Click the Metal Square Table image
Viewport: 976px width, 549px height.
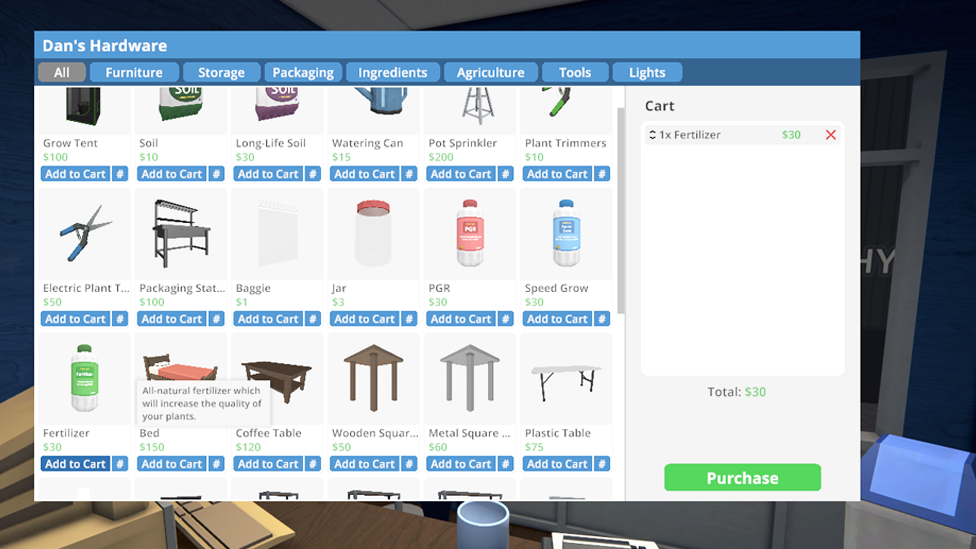coord(470,378)
